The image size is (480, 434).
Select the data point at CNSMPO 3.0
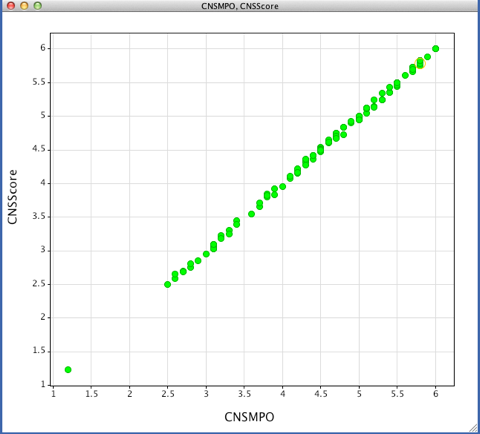pyautogui.click(x=206, y=254)
